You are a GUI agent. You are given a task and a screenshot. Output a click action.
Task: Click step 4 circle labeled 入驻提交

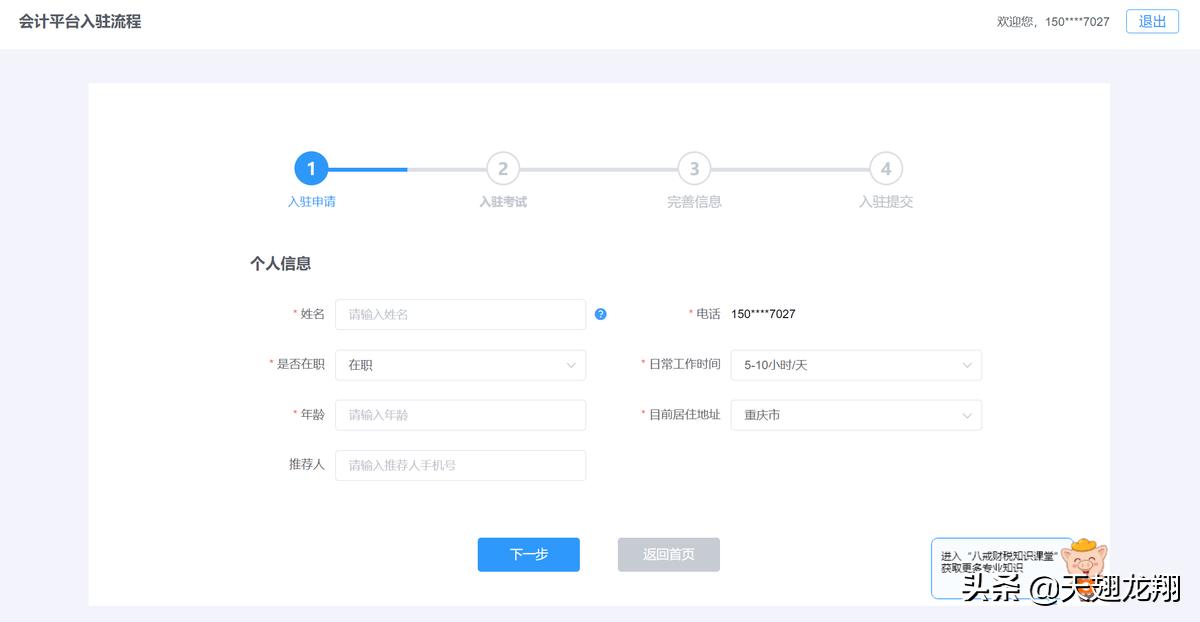(x=885, y=168)
